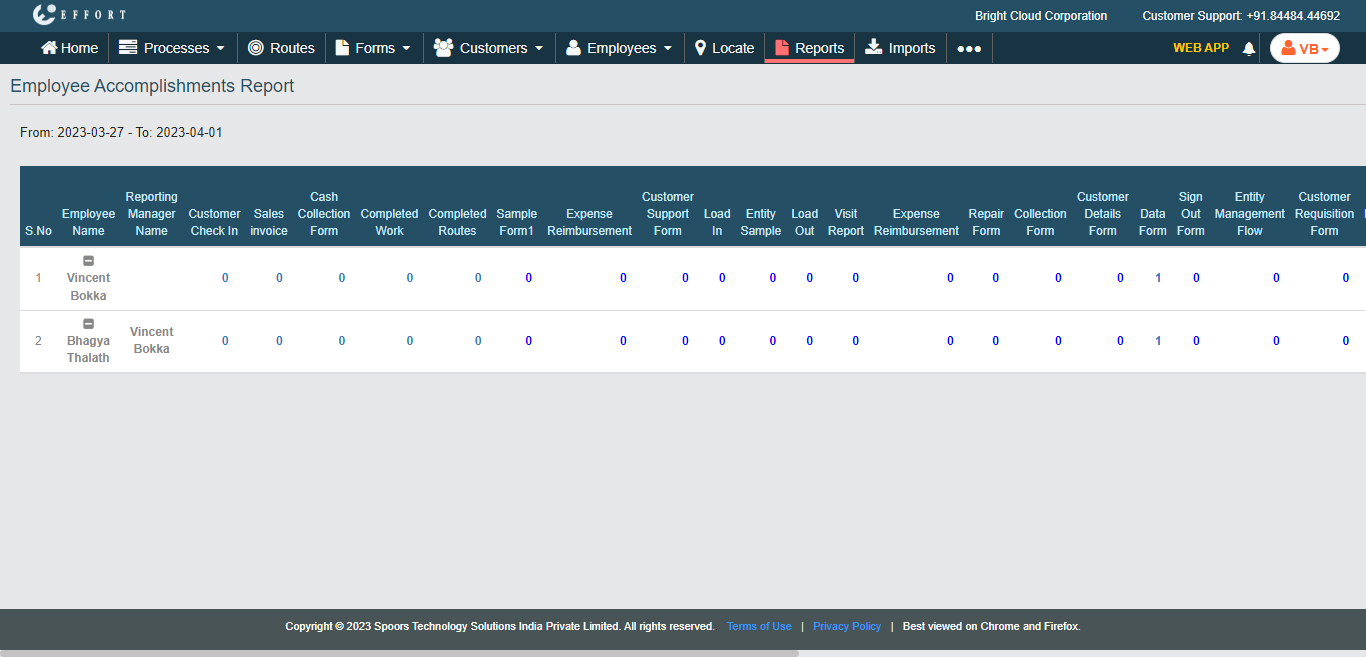This screenshot has width=1366, height=657.
Task: Click Data Form count for Vincent Bokka
Action: (x=1158, y=278)
